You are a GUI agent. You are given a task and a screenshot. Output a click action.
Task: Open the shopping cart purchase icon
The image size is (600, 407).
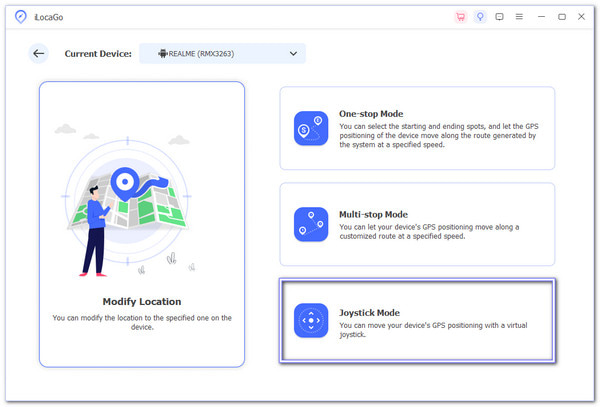pos(461,17)
